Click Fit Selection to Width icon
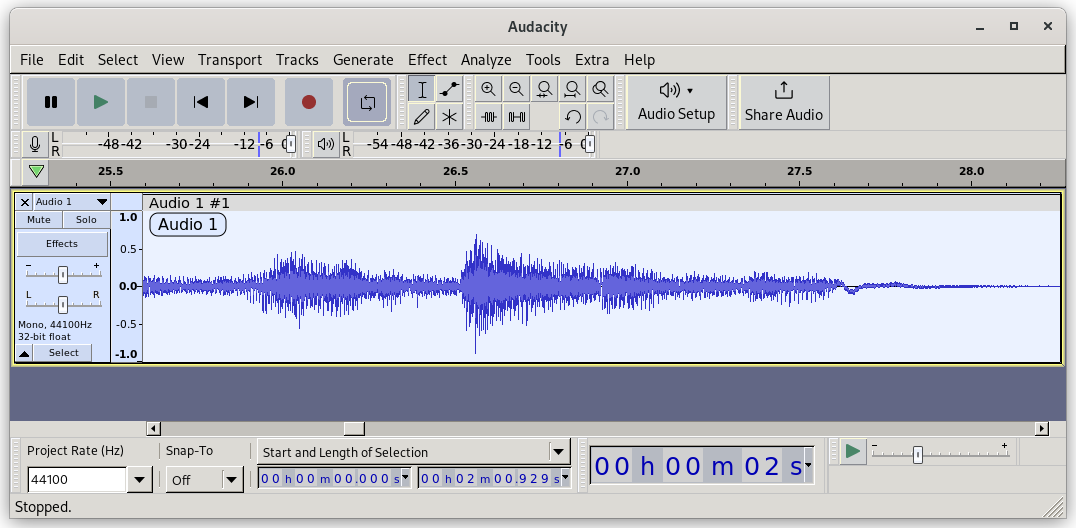The image size is (1076, 528). tap(544, 89)
